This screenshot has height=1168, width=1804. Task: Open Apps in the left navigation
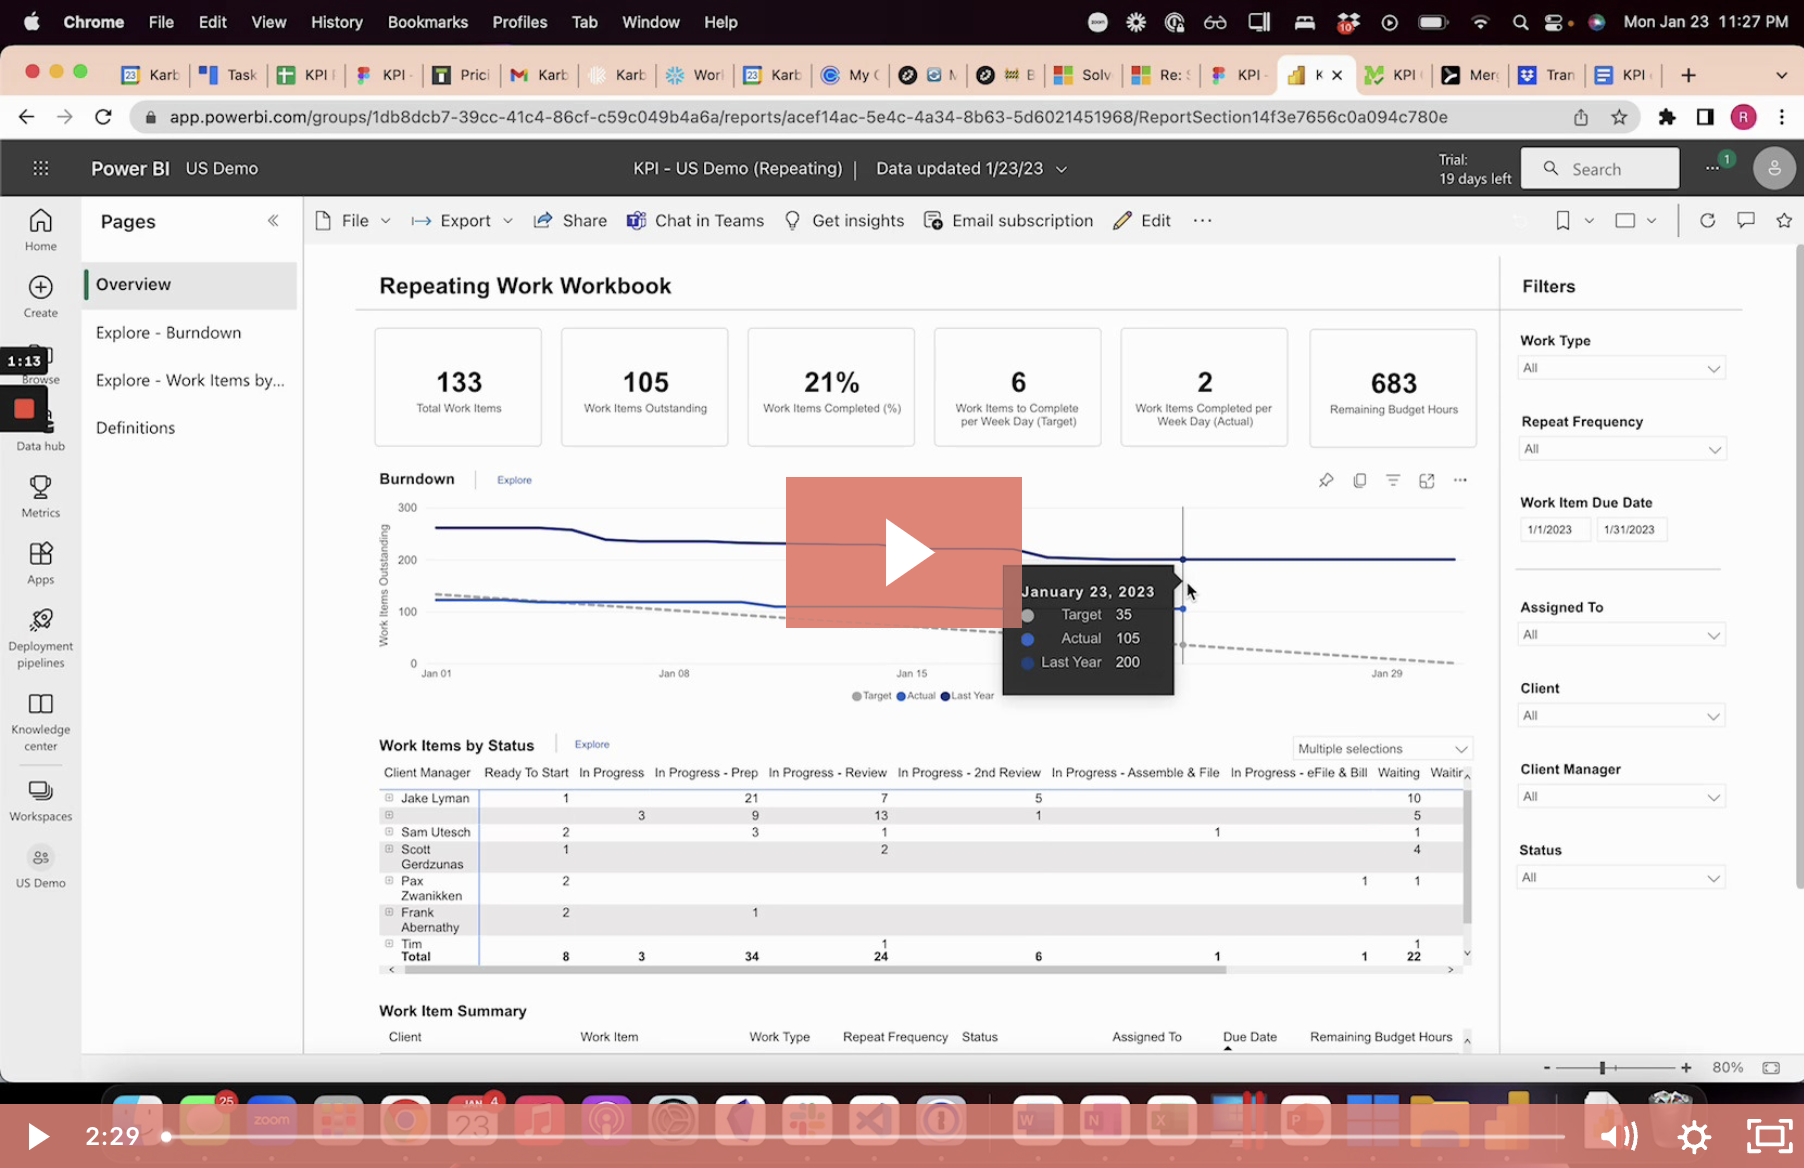click(x=41, y=564)
